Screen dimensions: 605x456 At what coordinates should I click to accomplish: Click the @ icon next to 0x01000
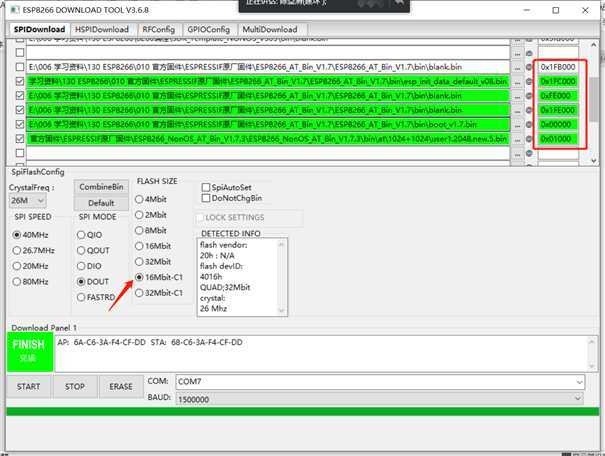529,138
